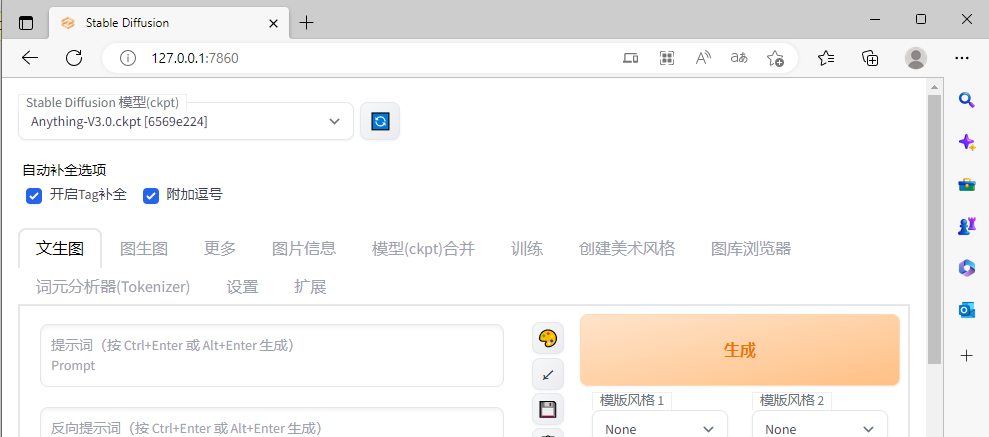Screen dimensions: 989x437
Task: Refresh the browser page
Action: [x=73, y=58]
